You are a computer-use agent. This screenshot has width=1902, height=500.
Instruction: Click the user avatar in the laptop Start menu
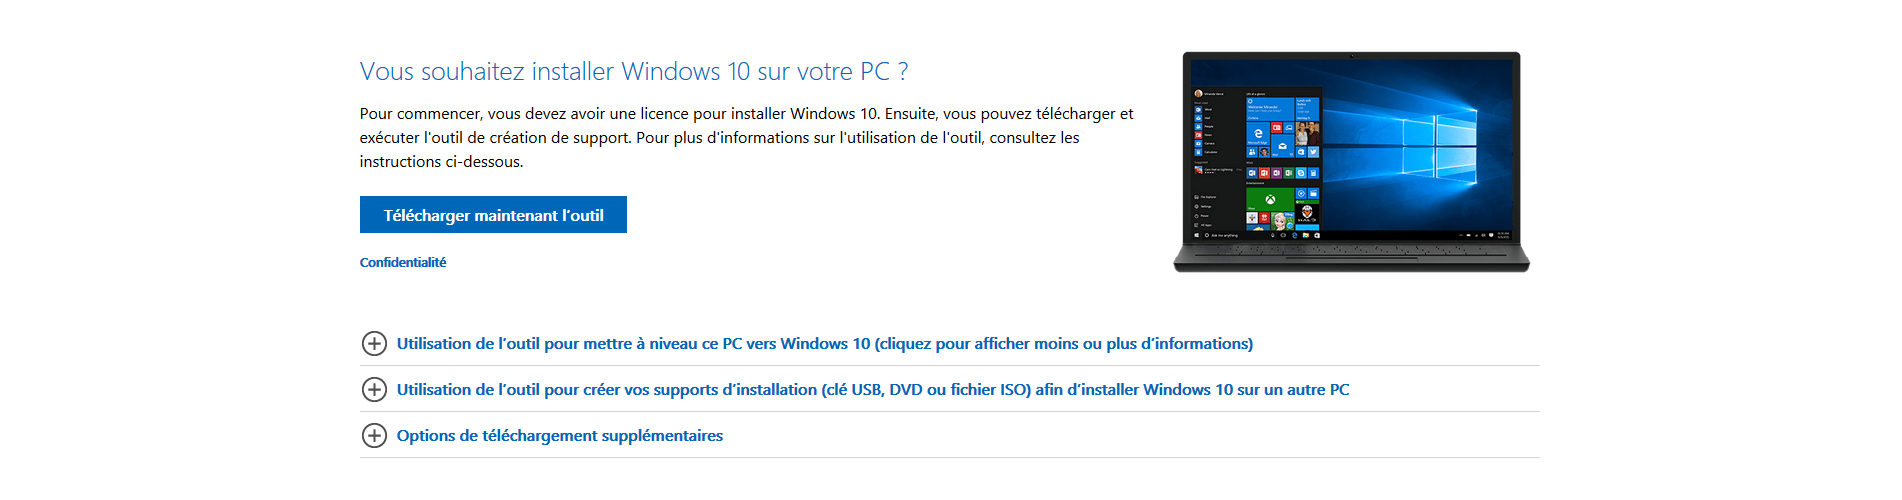pyautogui.click(x=1198, y=93)
